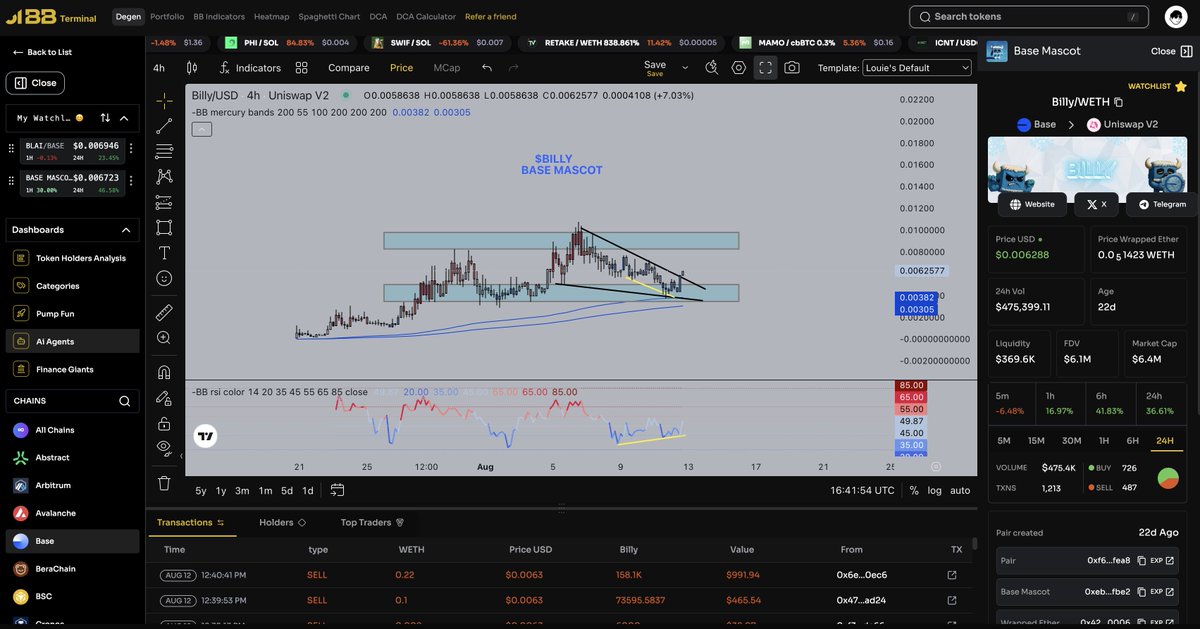Toggle fullscreen chart mode
Viewport: 1200px width, 629px height.
point(765,67)
